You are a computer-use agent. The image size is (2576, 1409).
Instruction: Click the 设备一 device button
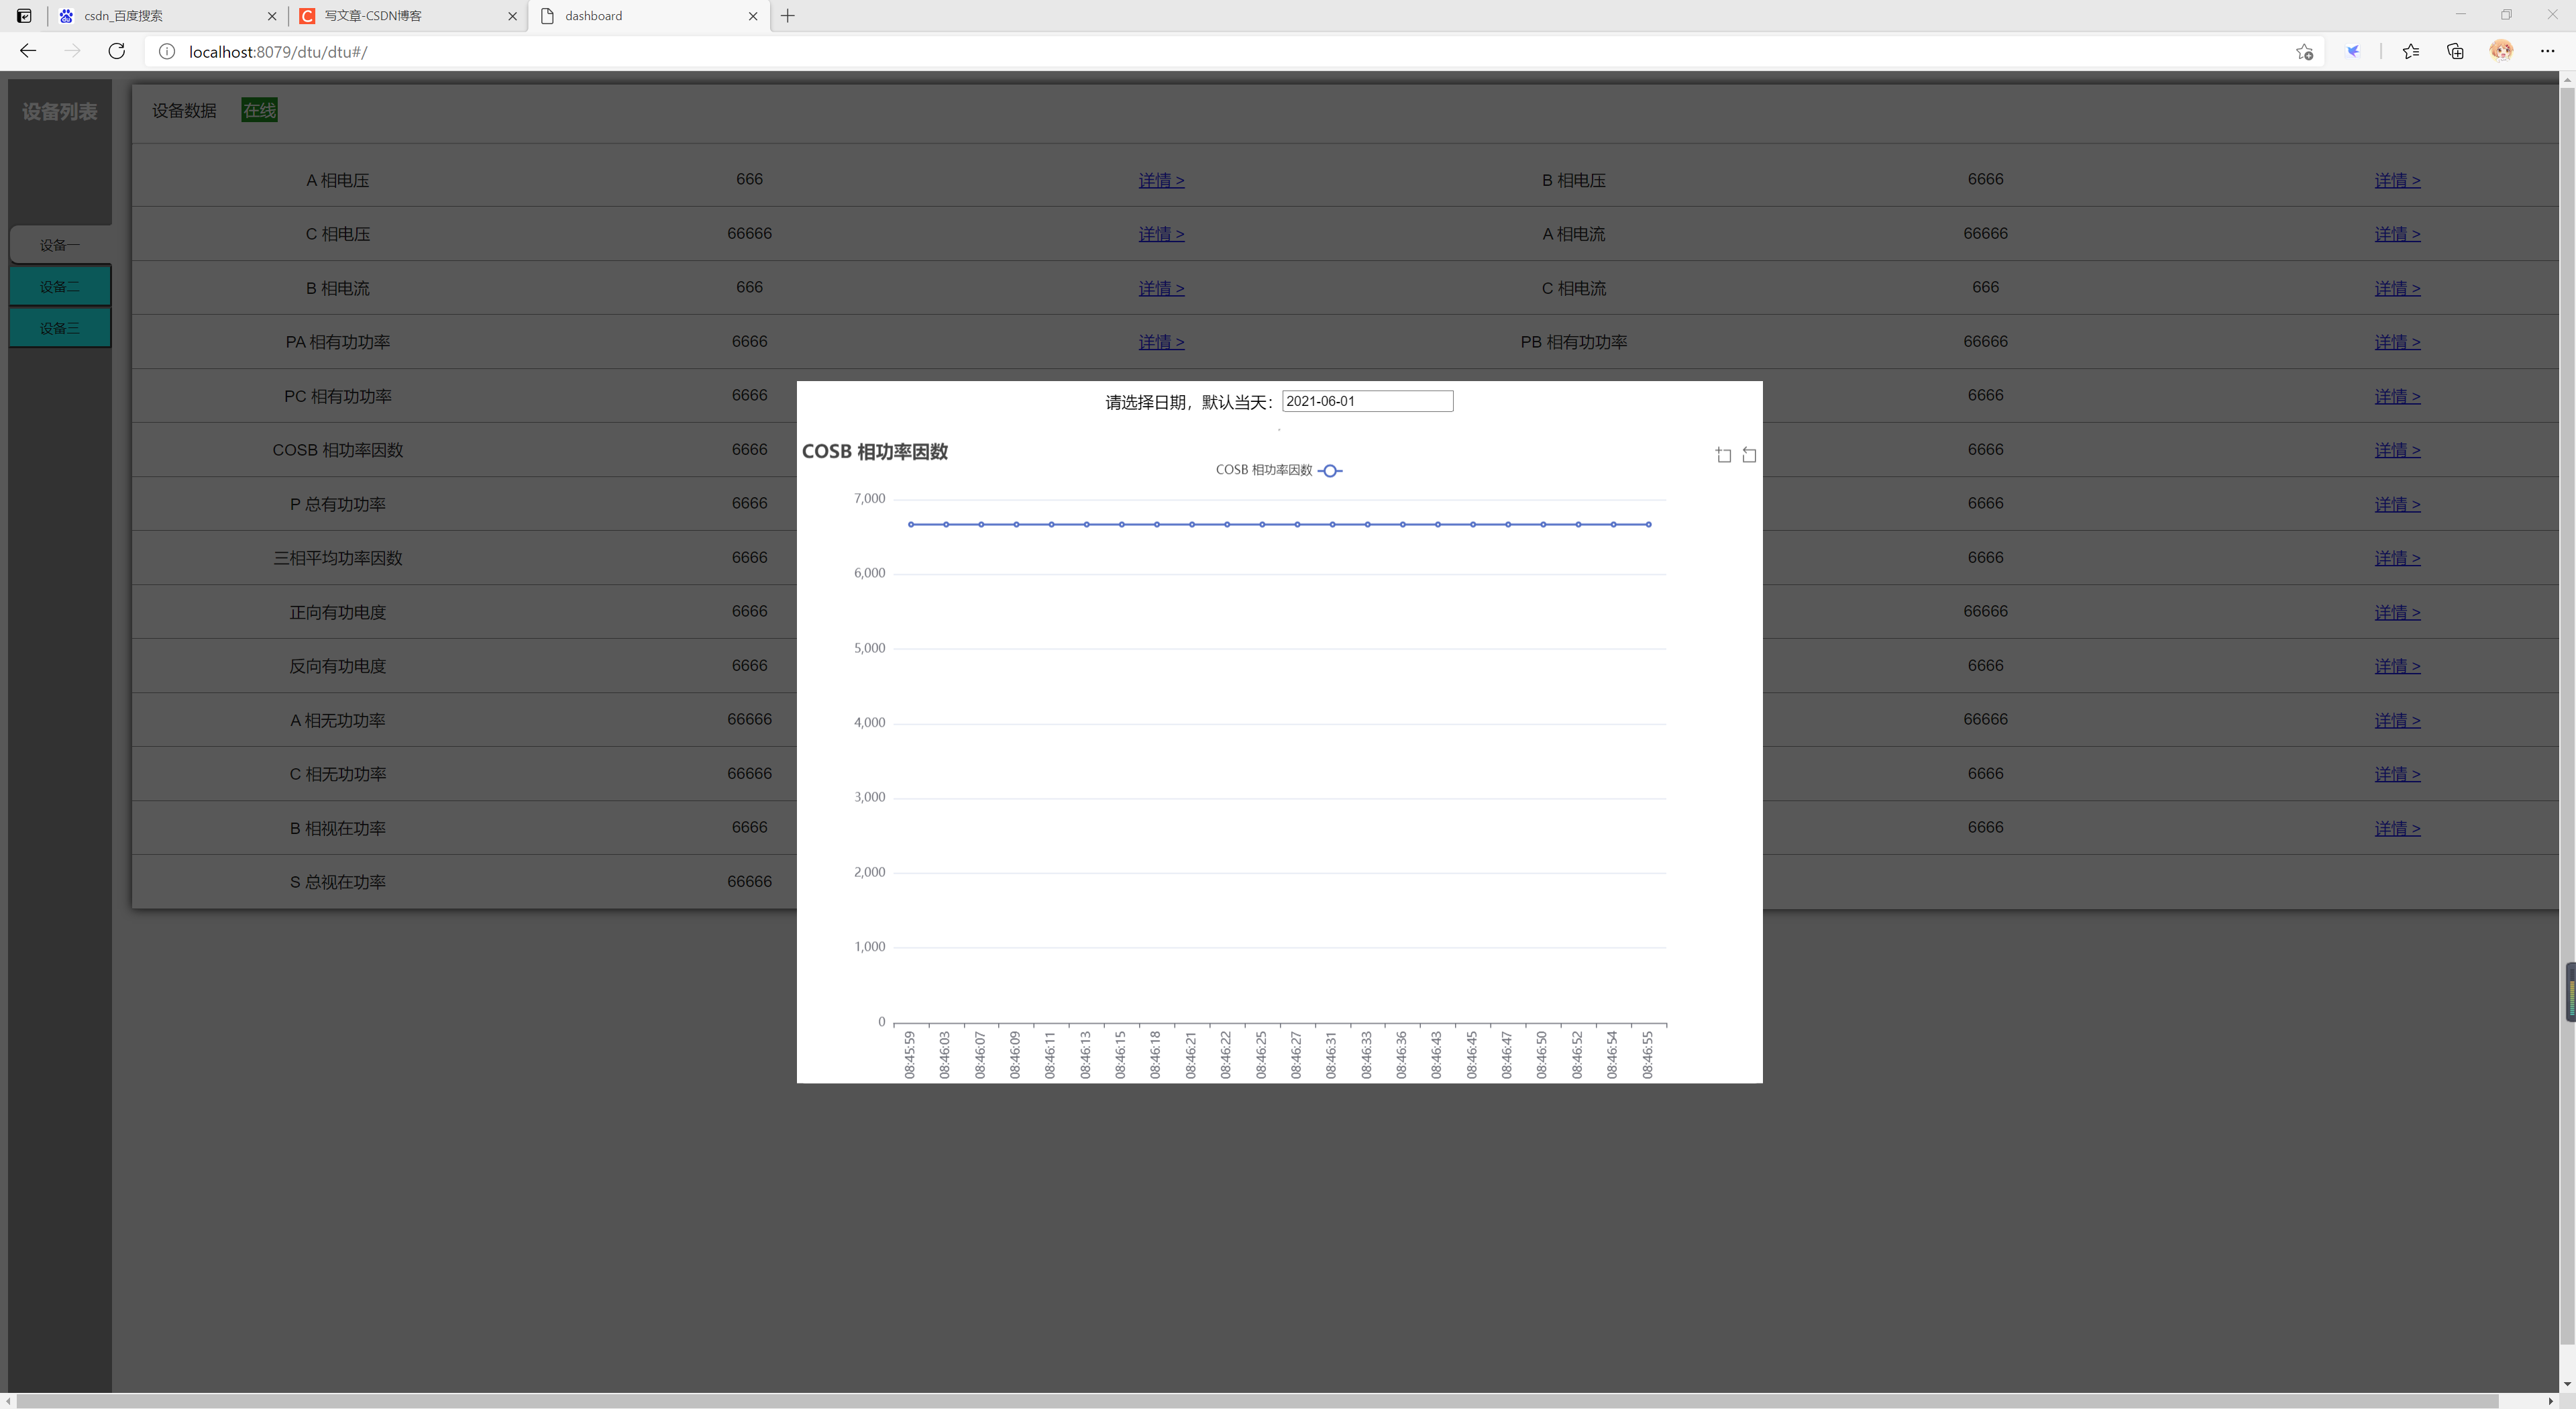(x=60, y=245)
